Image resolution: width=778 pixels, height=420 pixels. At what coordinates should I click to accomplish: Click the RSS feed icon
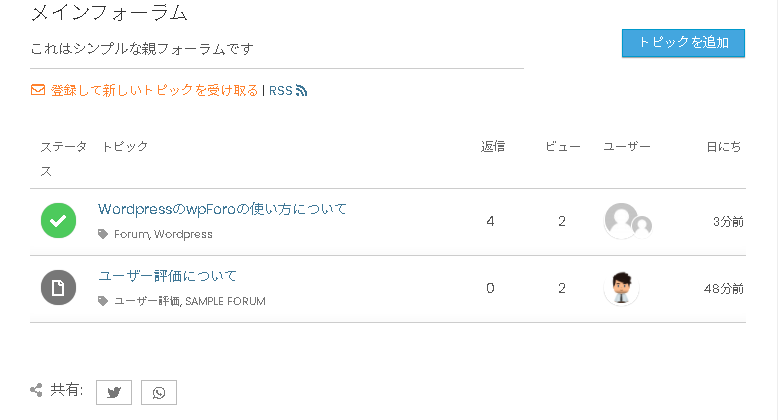pos(301,90)
